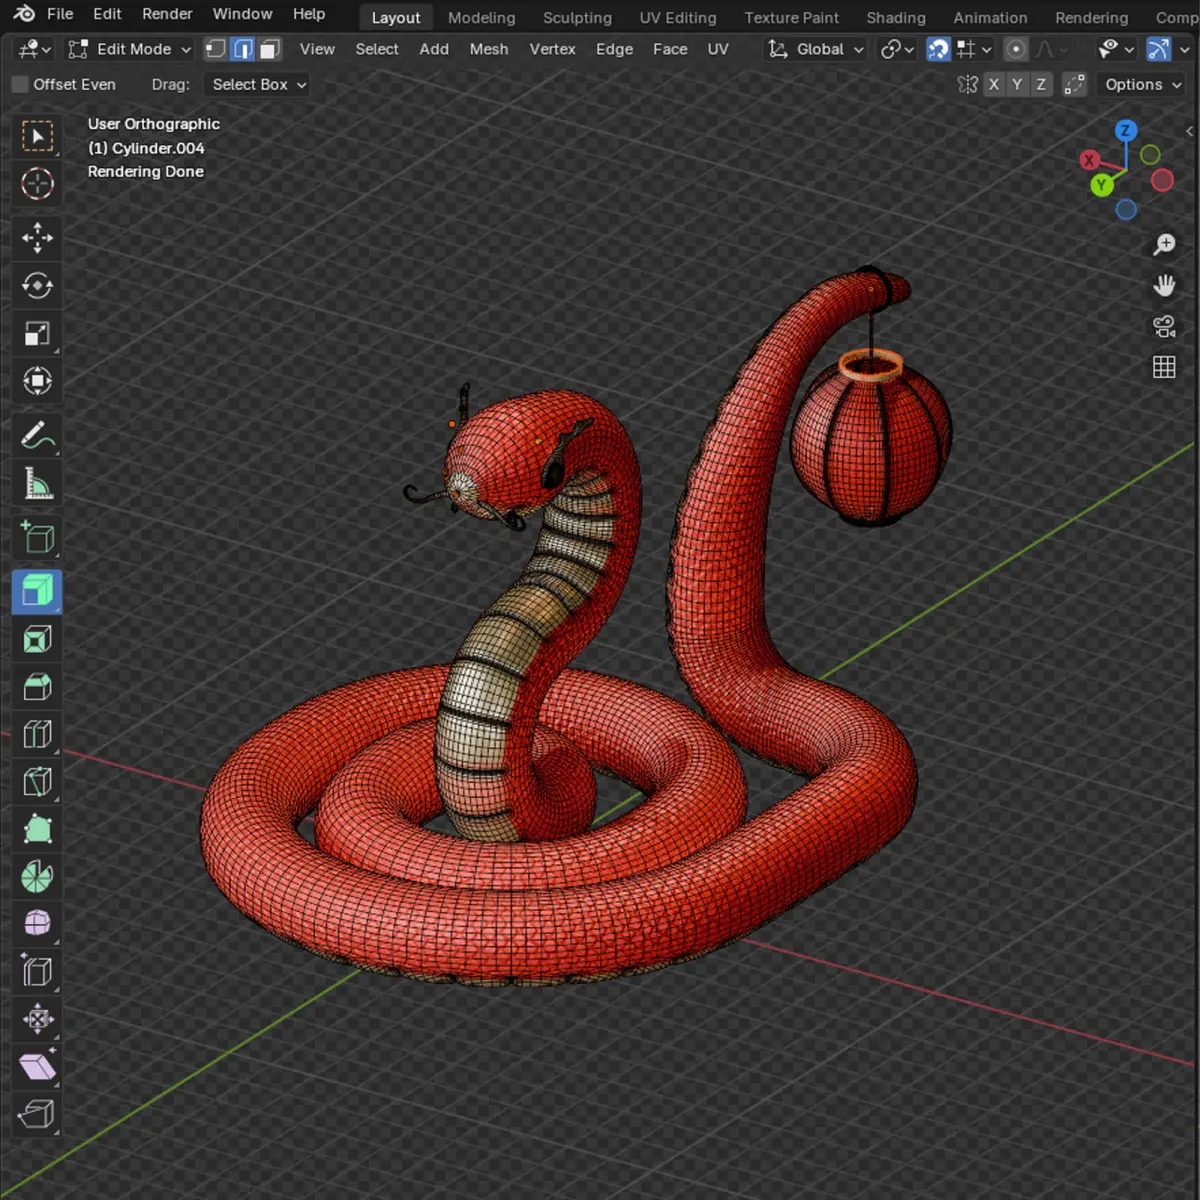The image size is (1200, 1200).
Task: Open the editor type dropdown
Action: (x=35, y=49)
